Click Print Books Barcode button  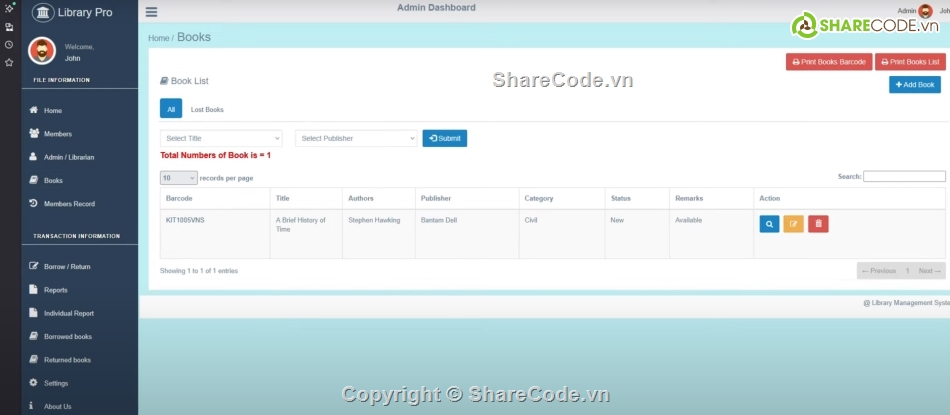[x=829, y=62]
